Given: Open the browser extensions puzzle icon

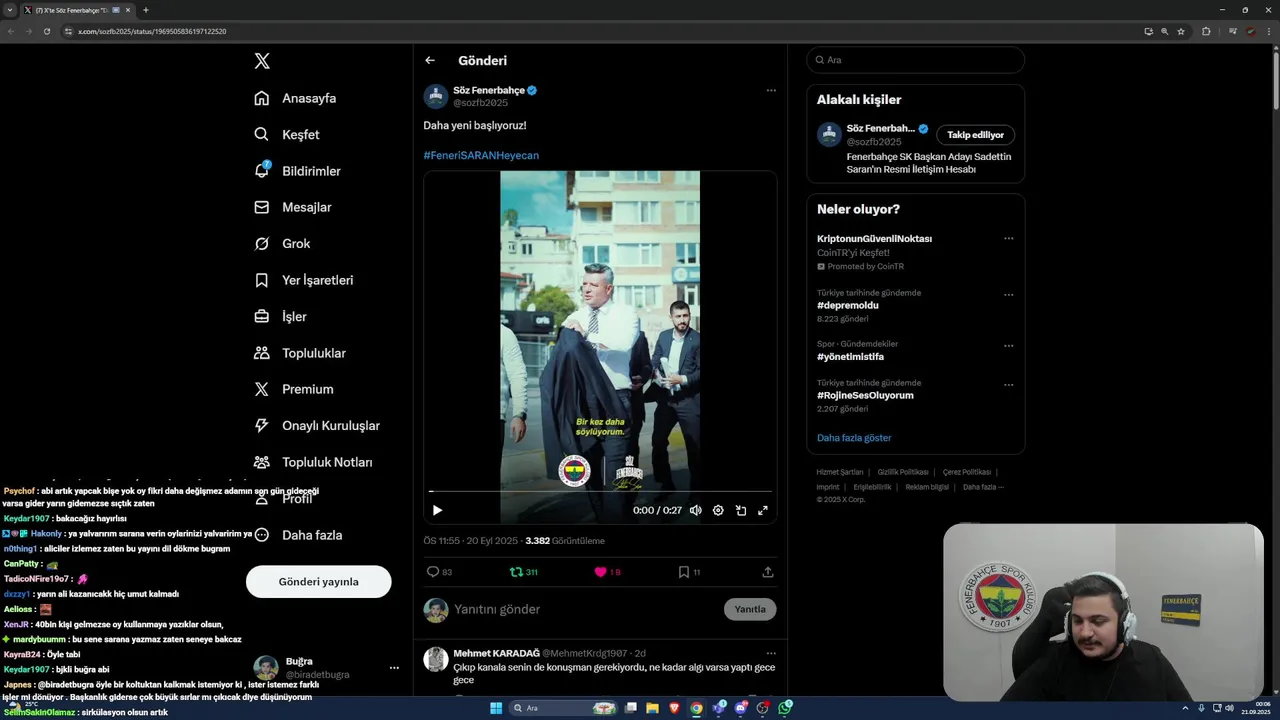Looking at the screenshot, I should (x=1206, y=31).
